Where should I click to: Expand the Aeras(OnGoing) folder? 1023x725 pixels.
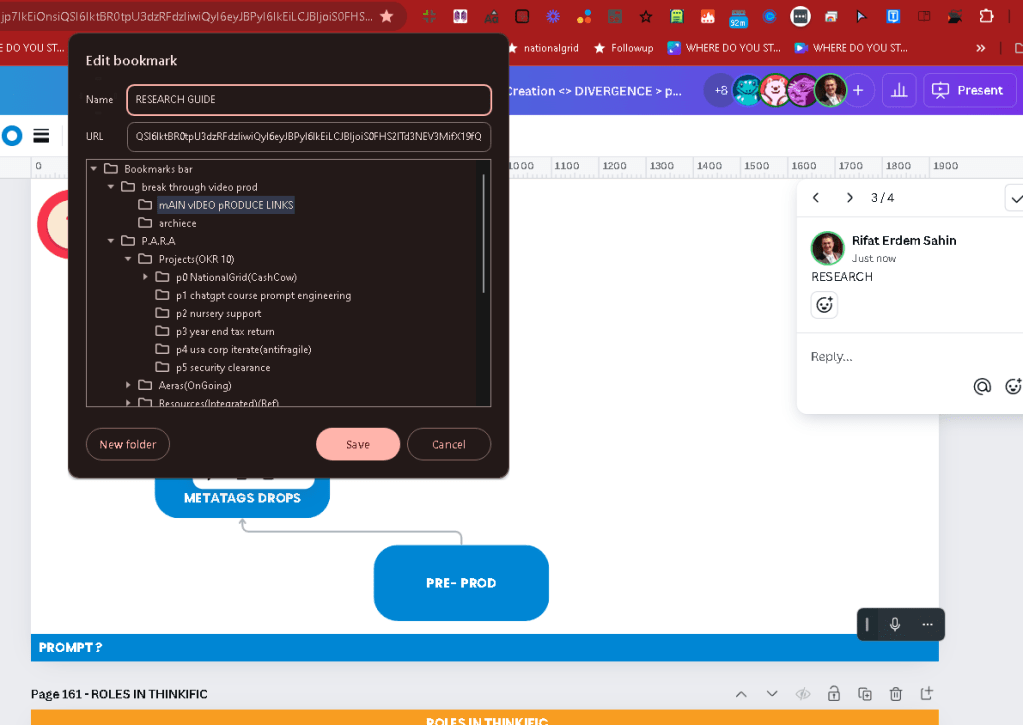pyautogui.click(x=128, y=386)
